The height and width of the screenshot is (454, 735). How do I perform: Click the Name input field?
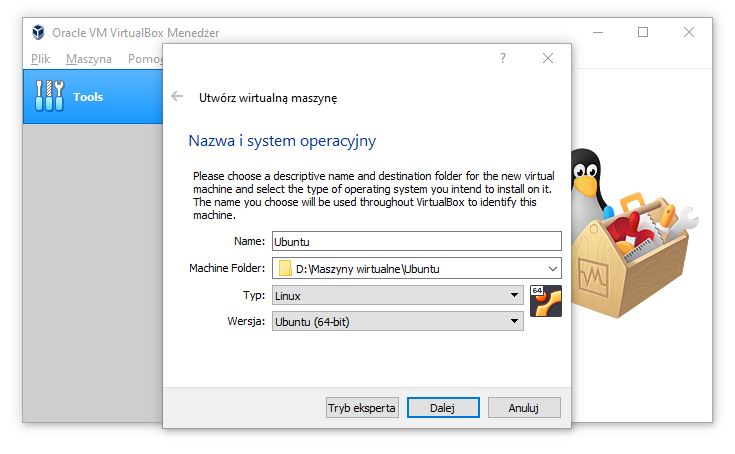(417, 241)
